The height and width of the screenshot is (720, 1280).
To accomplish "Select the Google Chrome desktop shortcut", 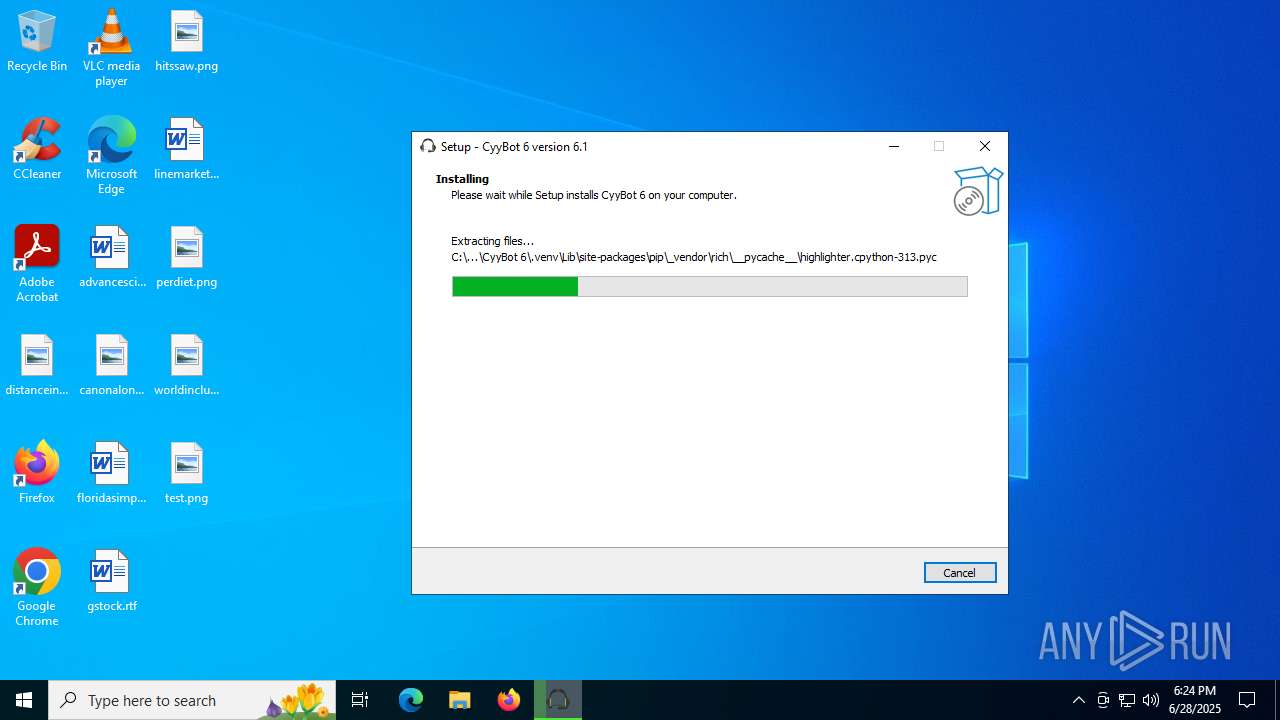I will (x=37, y=588).
